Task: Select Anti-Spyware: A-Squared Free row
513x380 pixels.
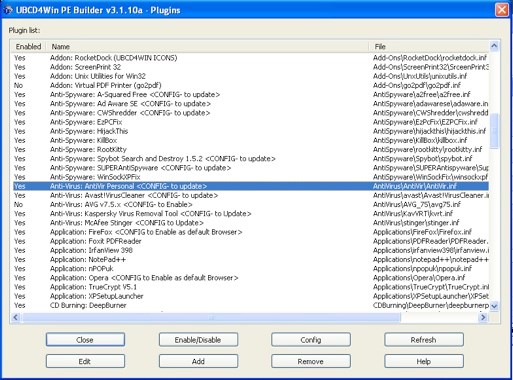Action: [x=251, y=94]
